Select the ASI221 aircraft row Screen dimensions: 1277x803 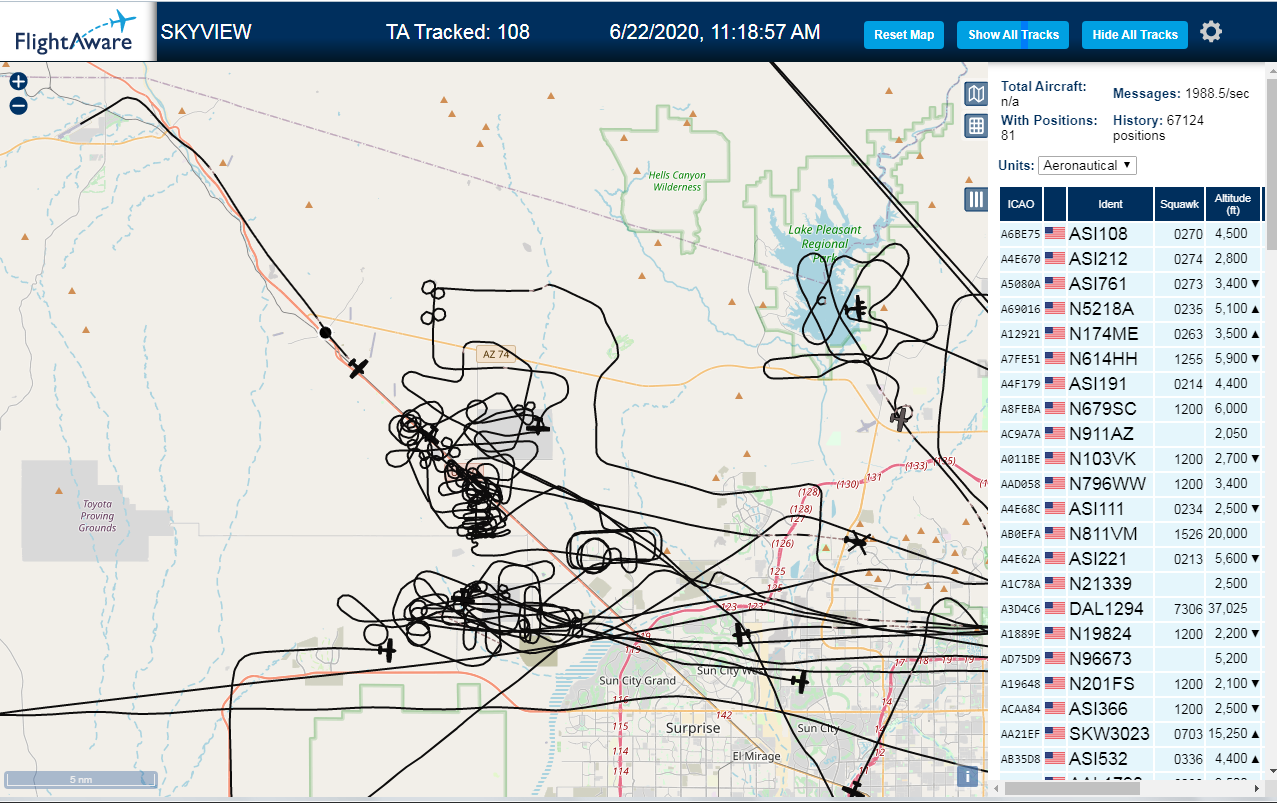(1131, 559)
